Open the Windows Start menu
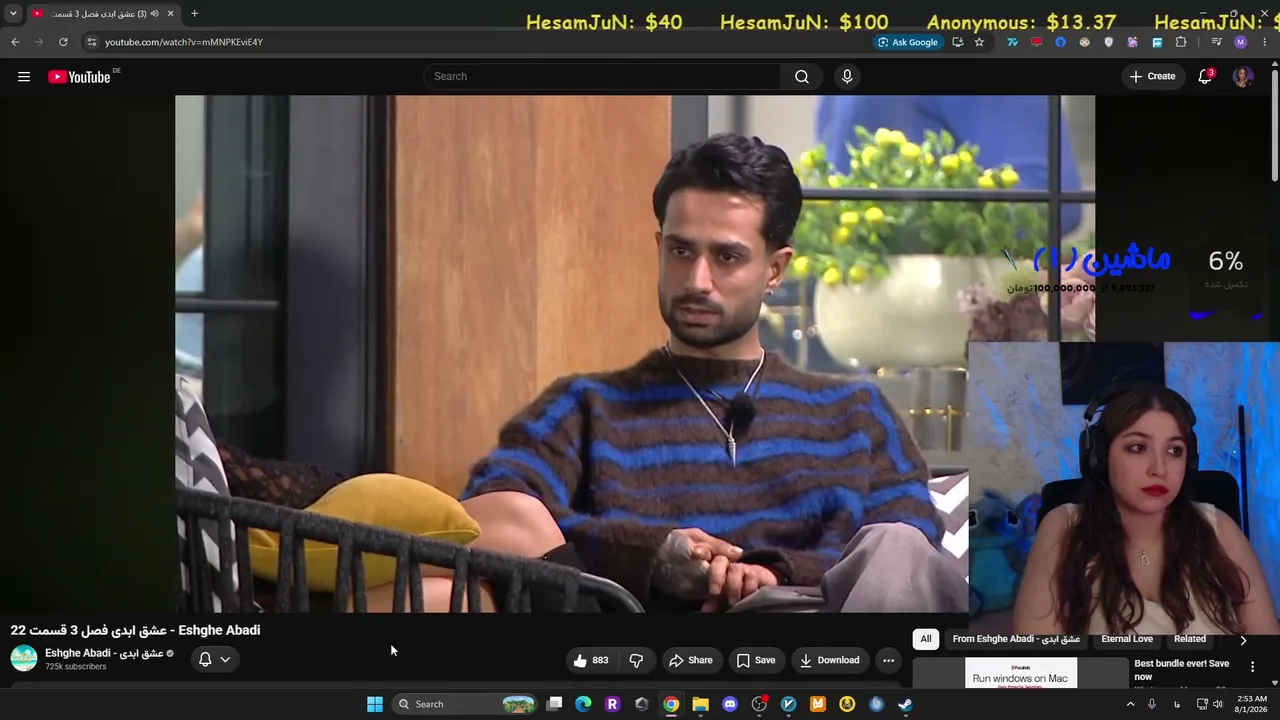The width and height of the screenshot is (1280, 720). [x=375, y=704]
